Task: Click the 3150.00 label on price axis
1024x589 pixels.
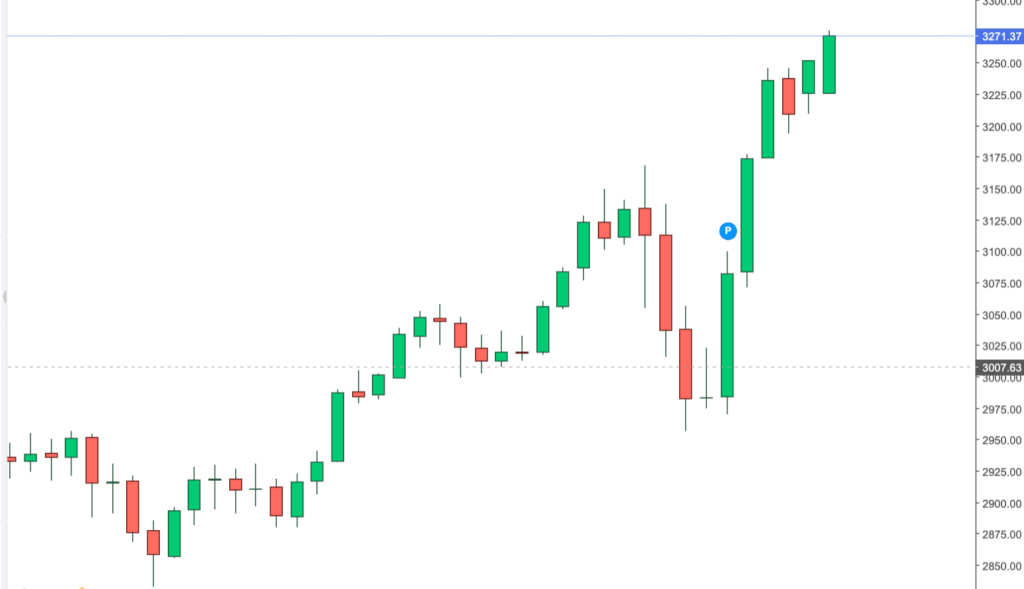Action: point(1000,190)
